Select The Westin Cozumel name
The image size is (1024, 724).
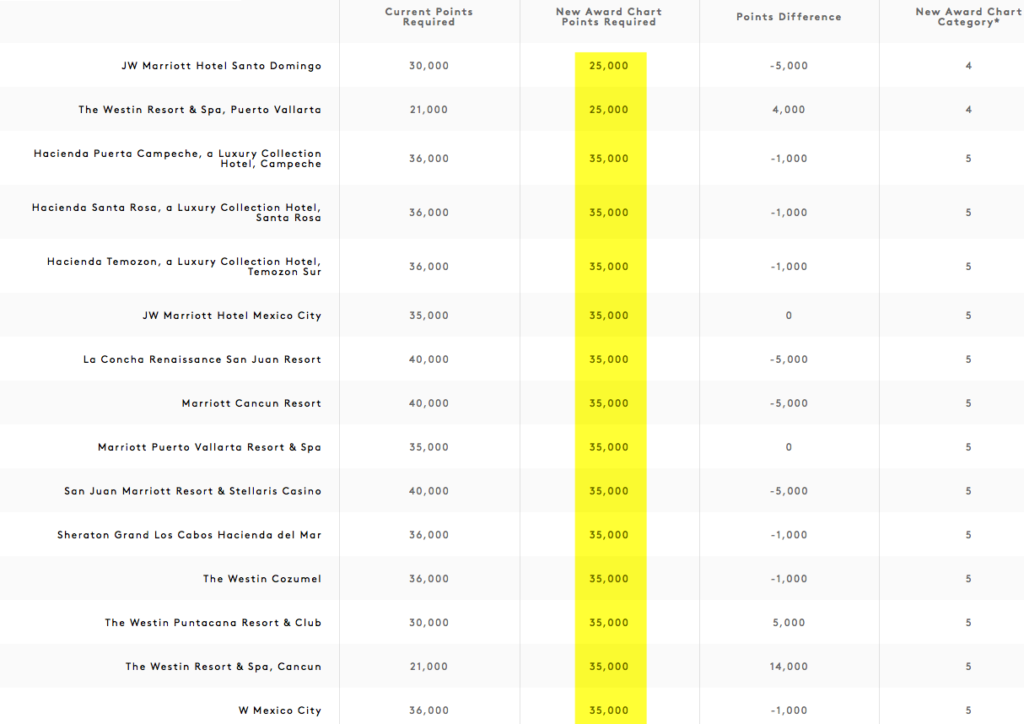(263, 578)
